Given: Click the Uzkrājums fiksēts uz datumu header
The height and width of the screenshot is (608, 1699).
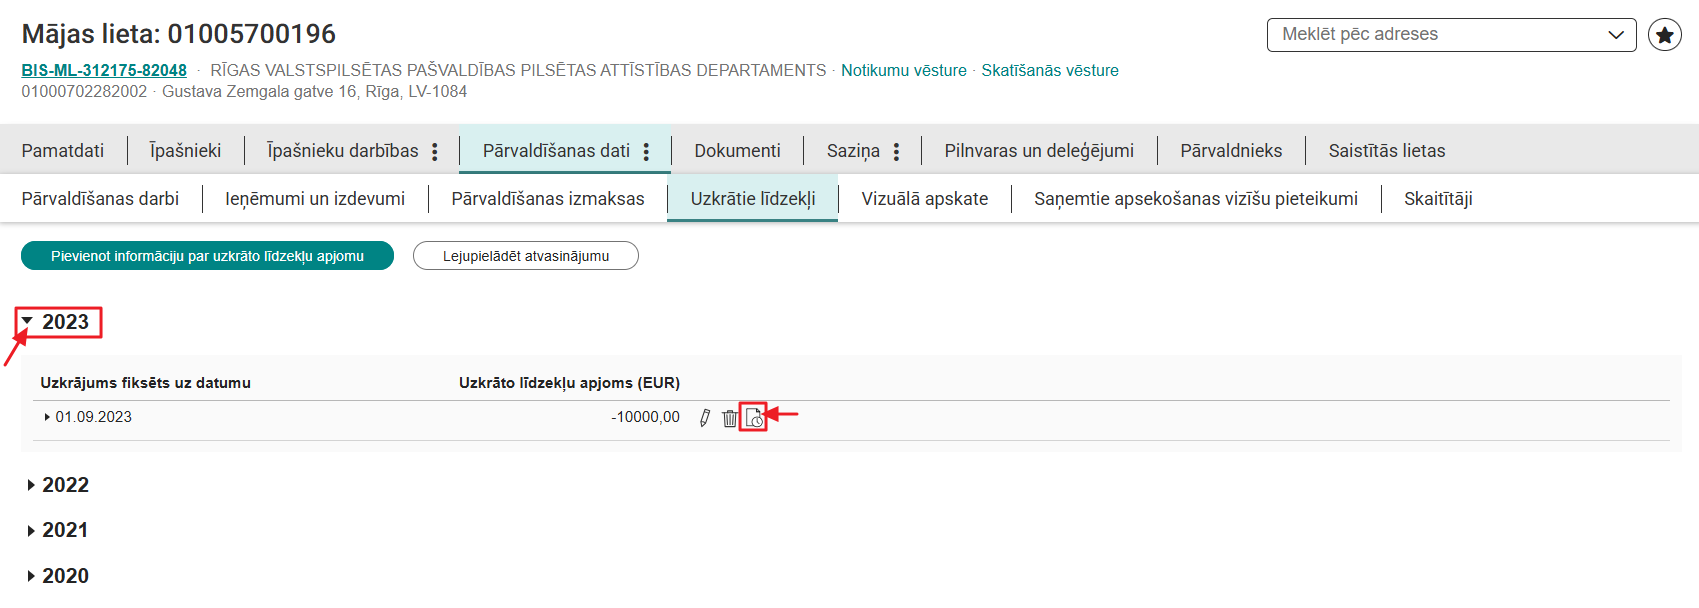Looking at the screenshot, I should pyautogui.click(x=145, y=383).
